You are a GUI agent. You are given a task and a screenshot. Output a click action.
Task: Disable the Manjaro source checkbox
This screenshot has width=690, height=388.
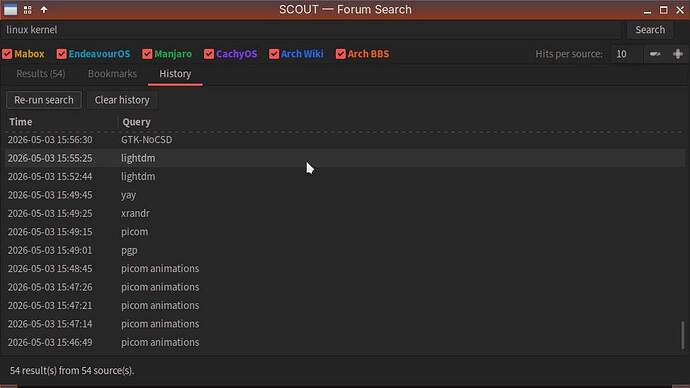pos(147,54)
